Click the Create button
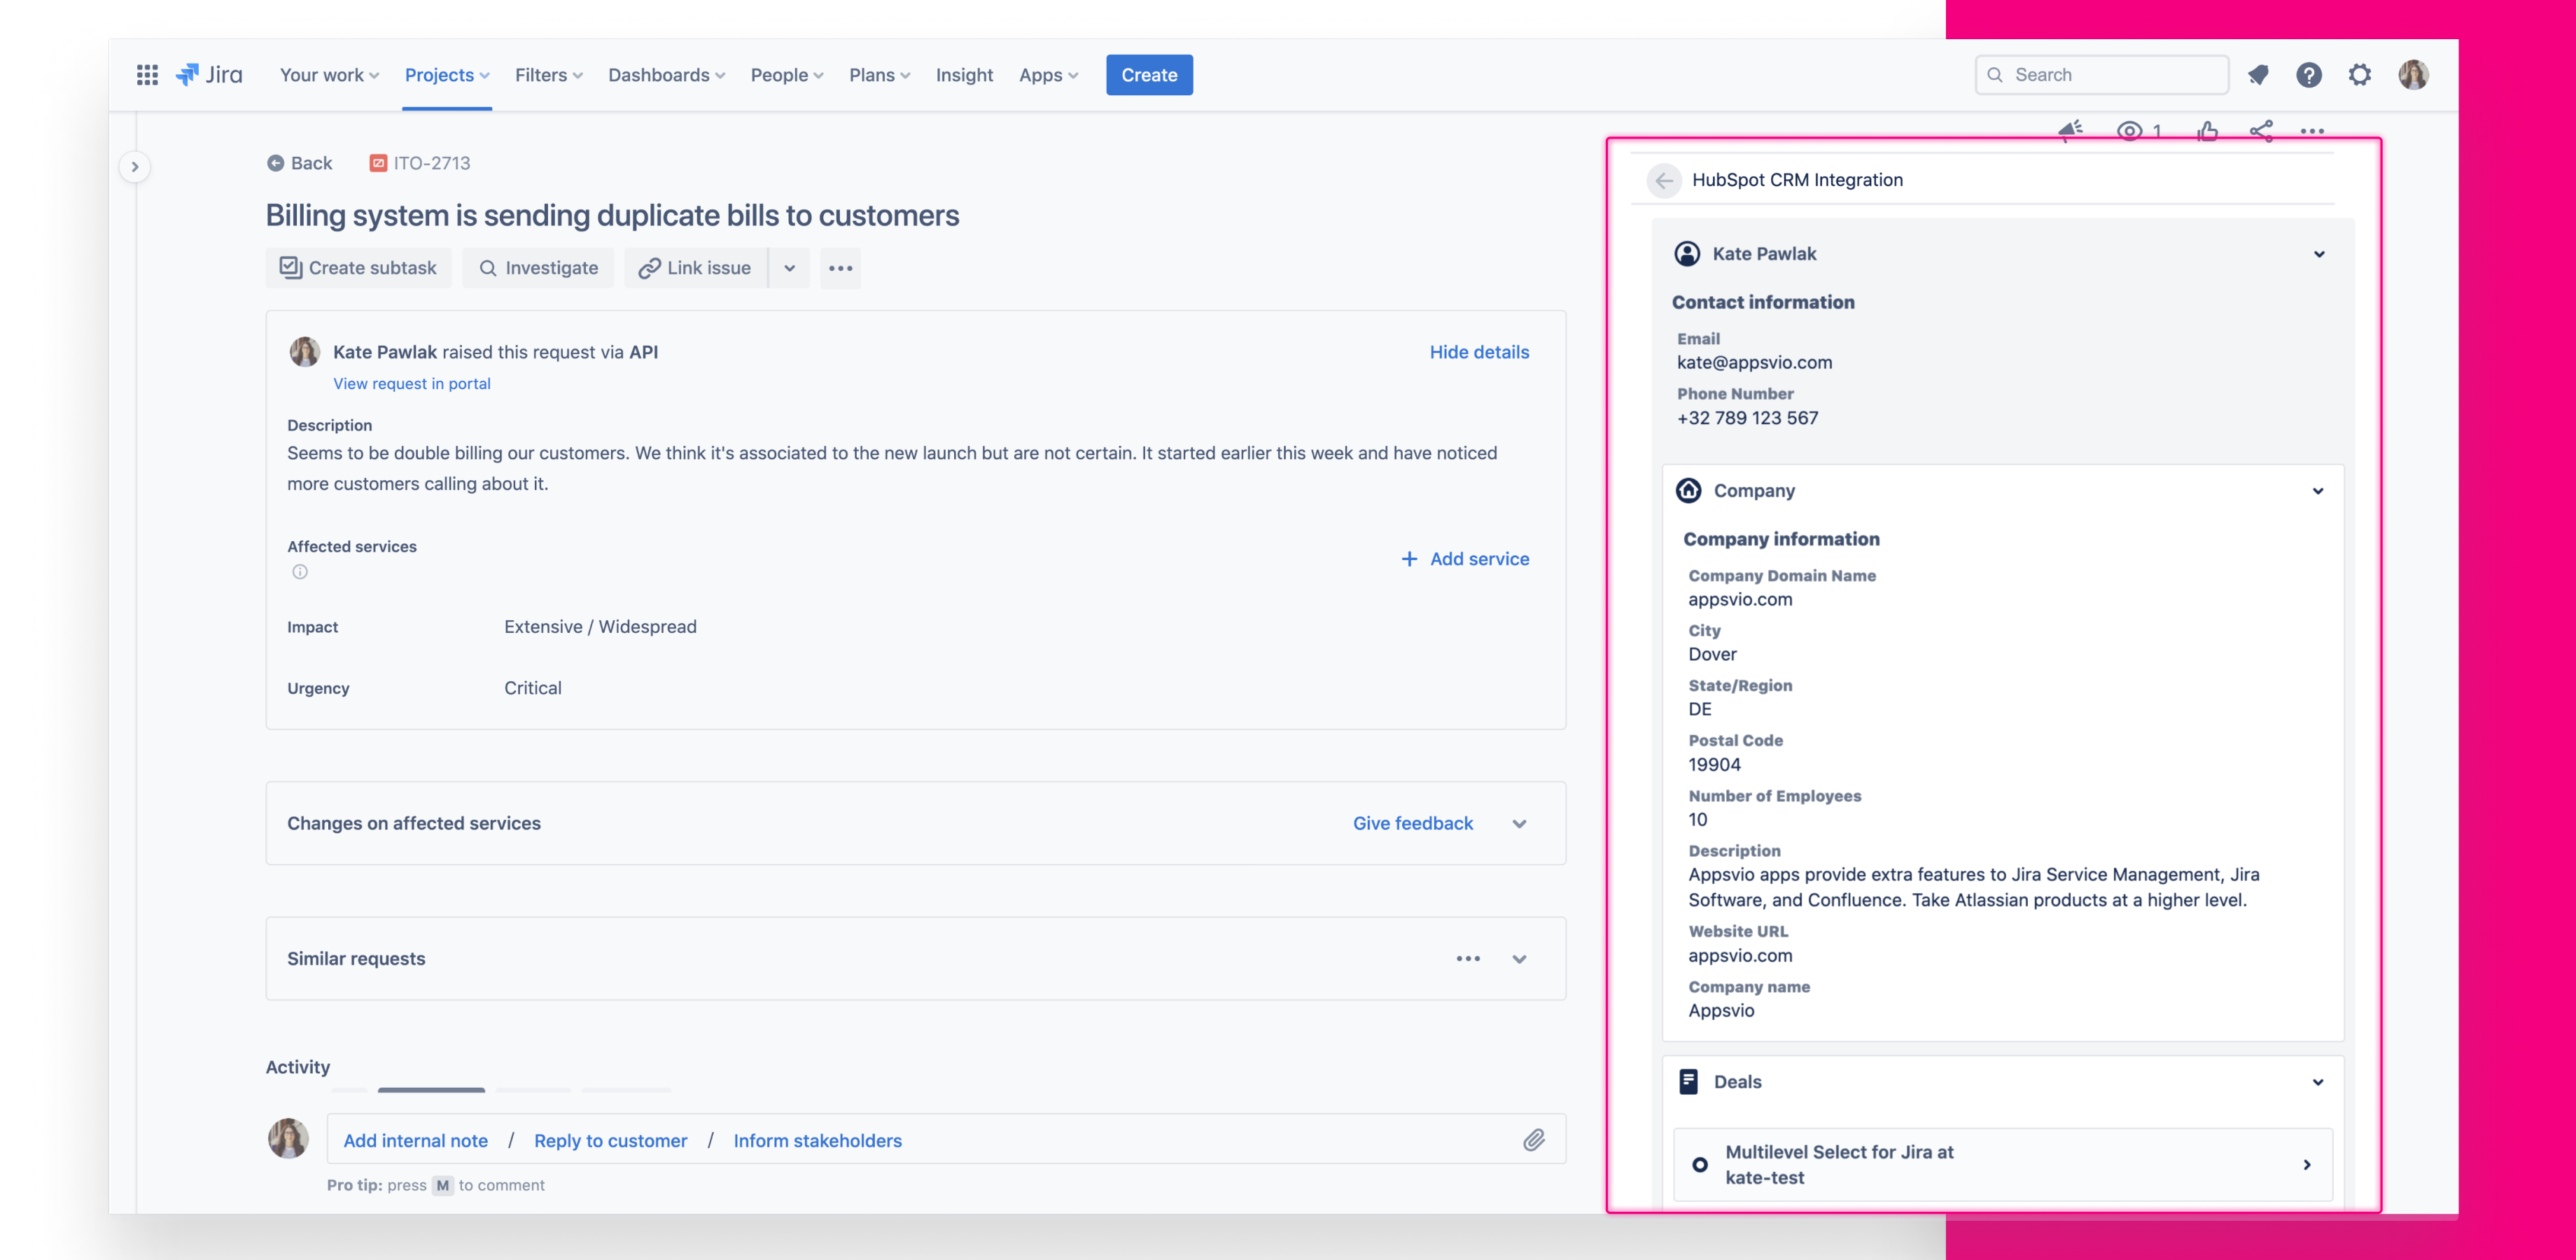The height and width of the screenshot is (1260, 2576). 1149,74
